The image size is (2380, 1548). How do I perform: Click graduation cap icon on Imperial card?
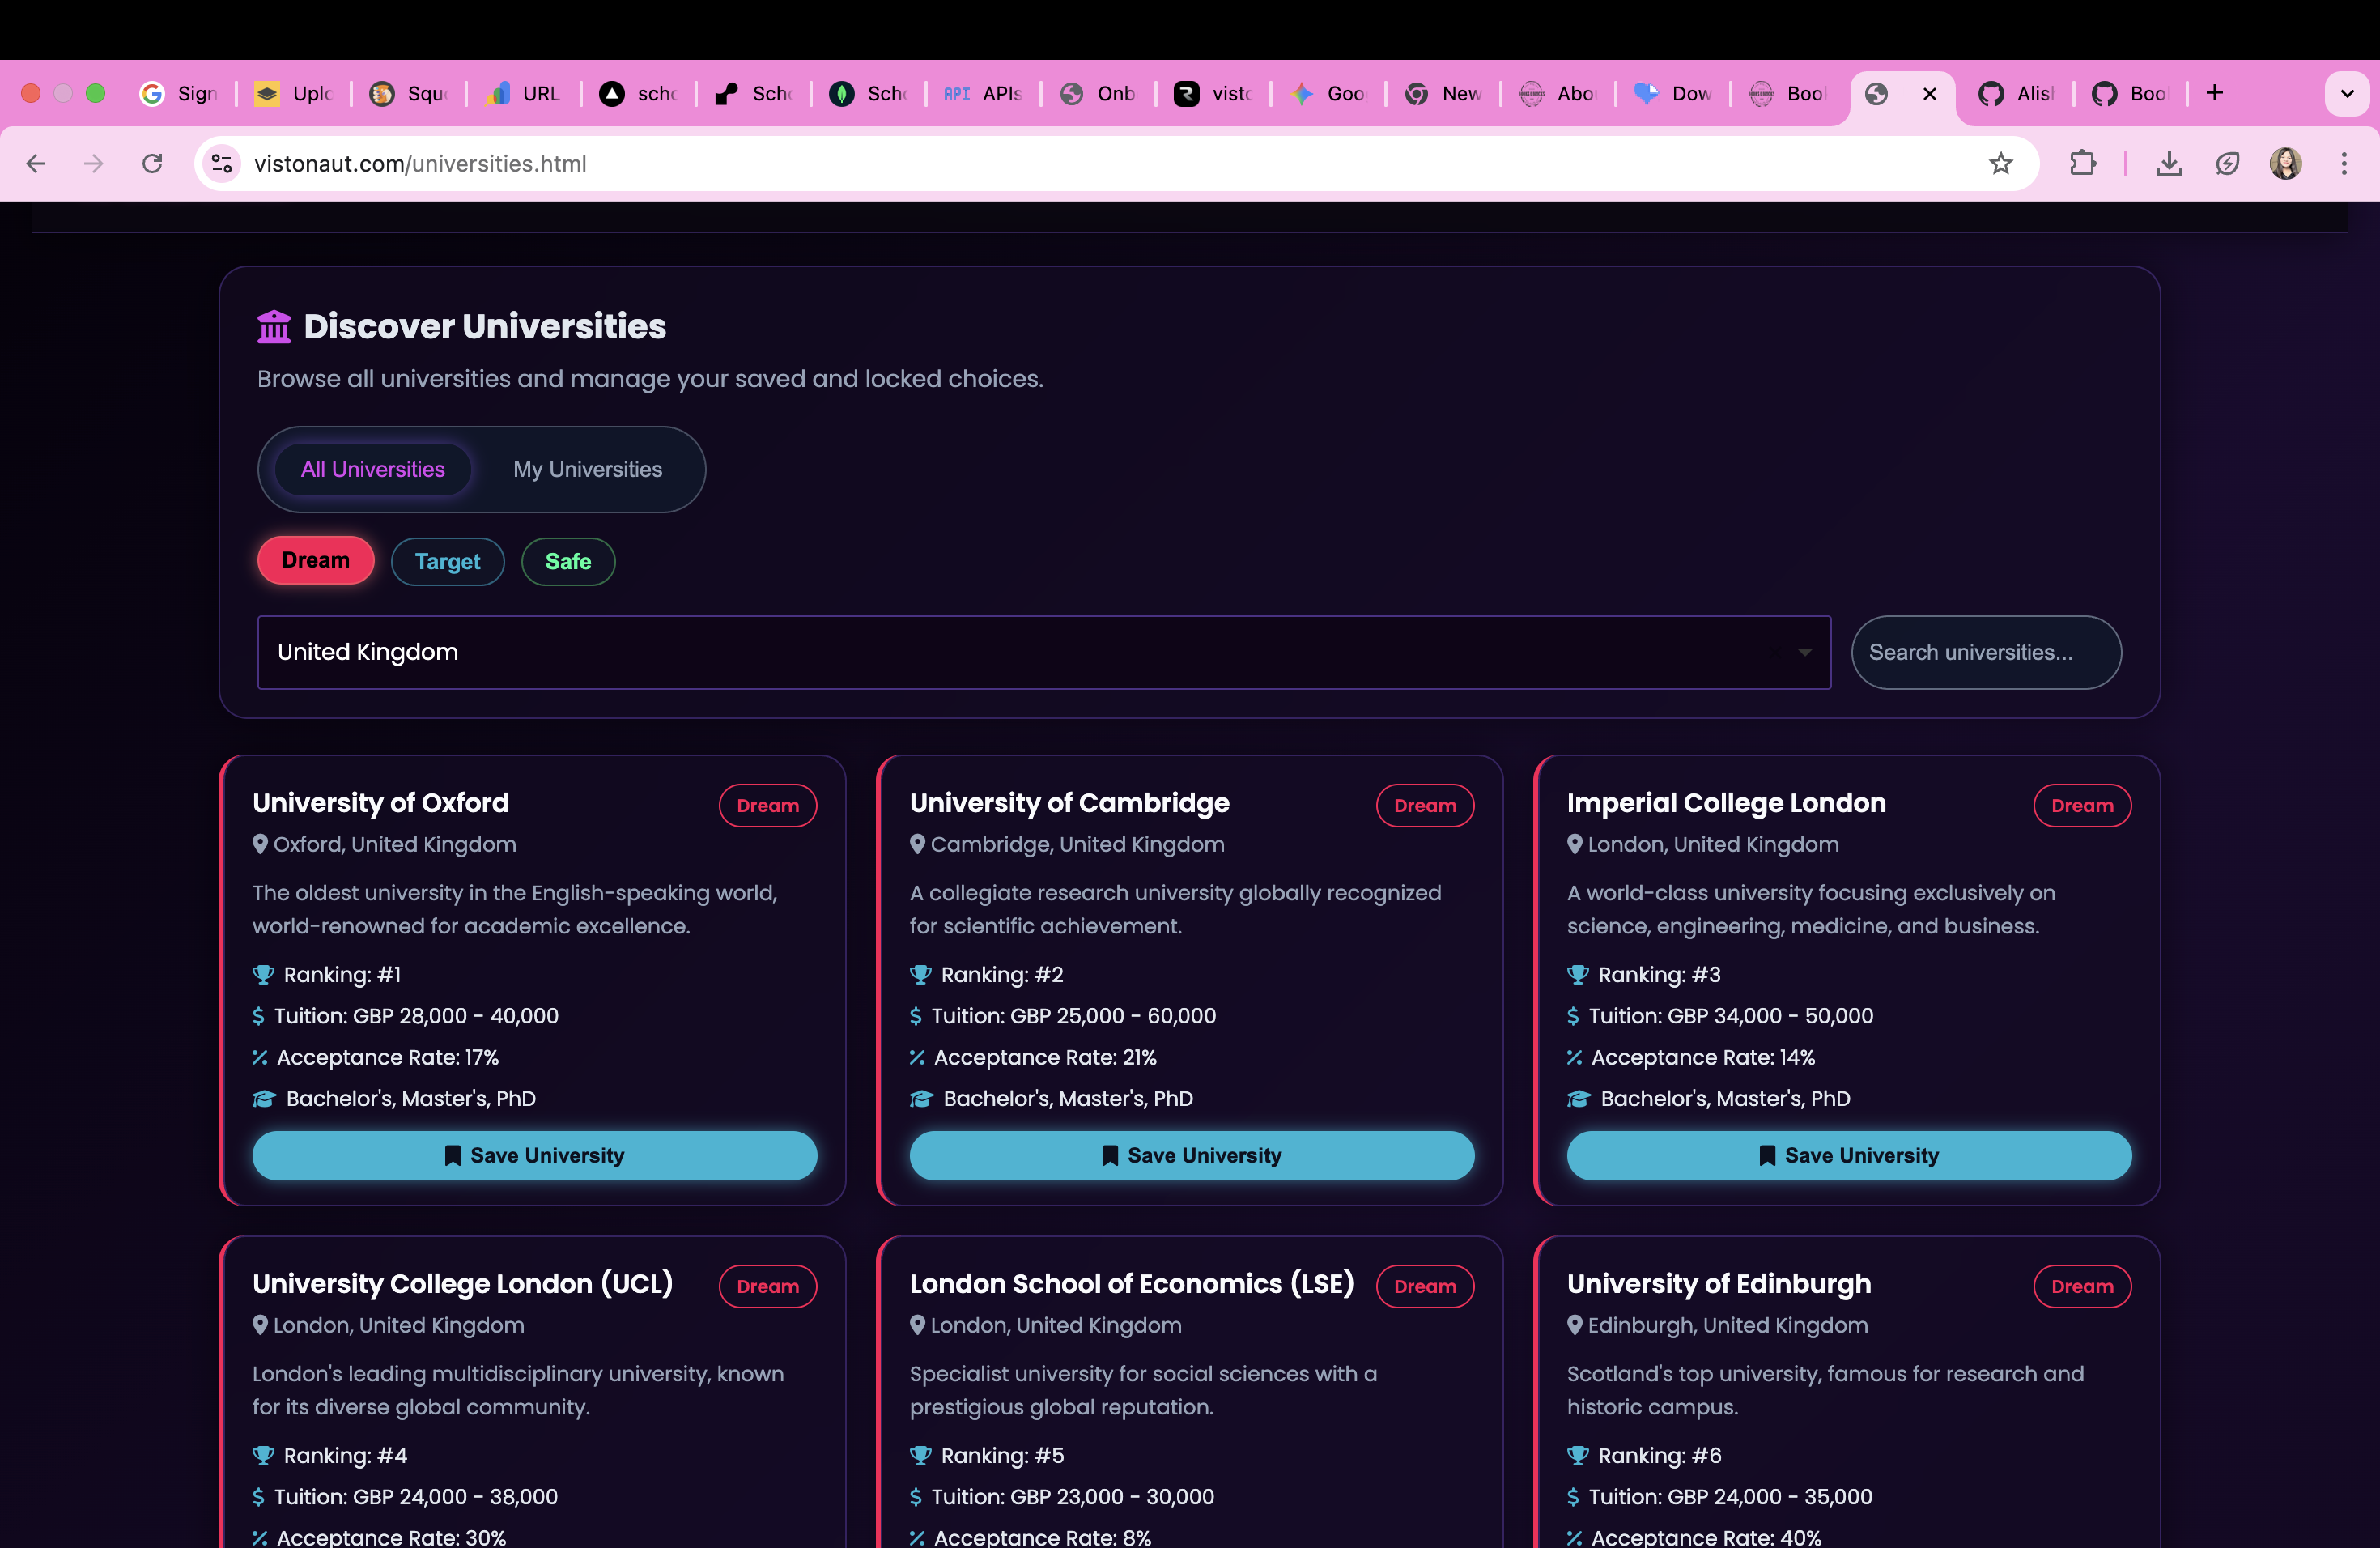[1579, 1099]
